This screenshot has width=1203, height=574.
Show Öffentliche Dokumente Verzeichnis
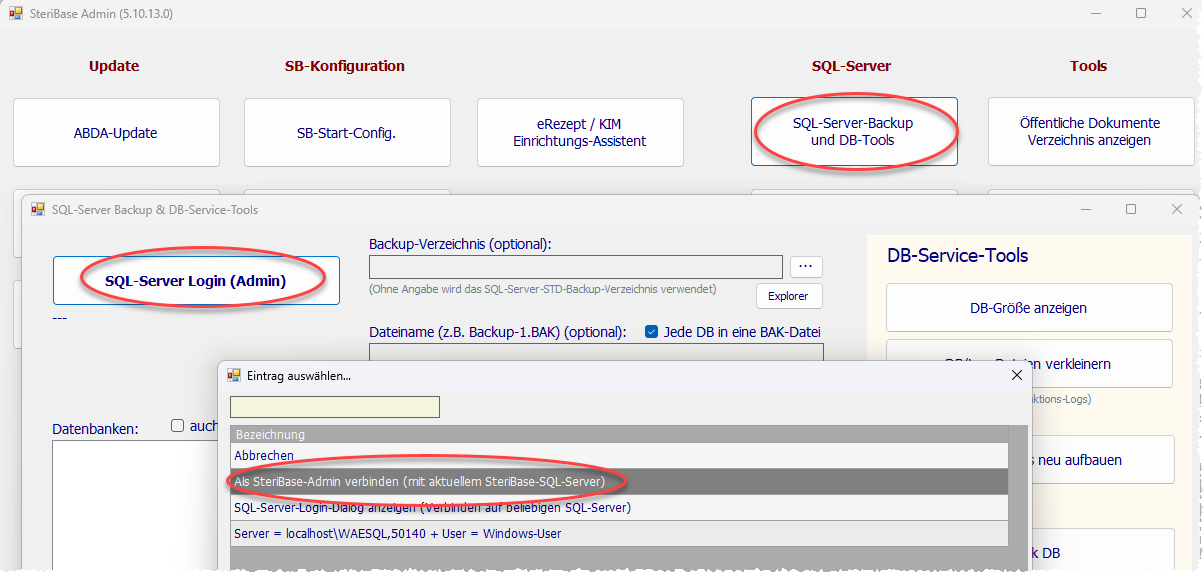click(1090, 132)
